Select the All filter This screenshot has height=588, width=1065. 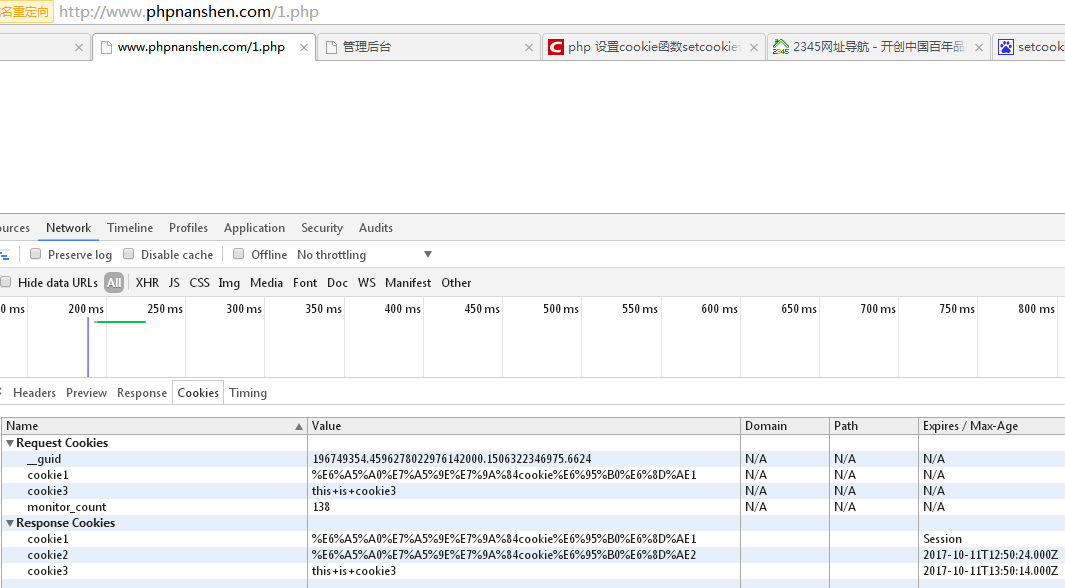coord(114,282)
